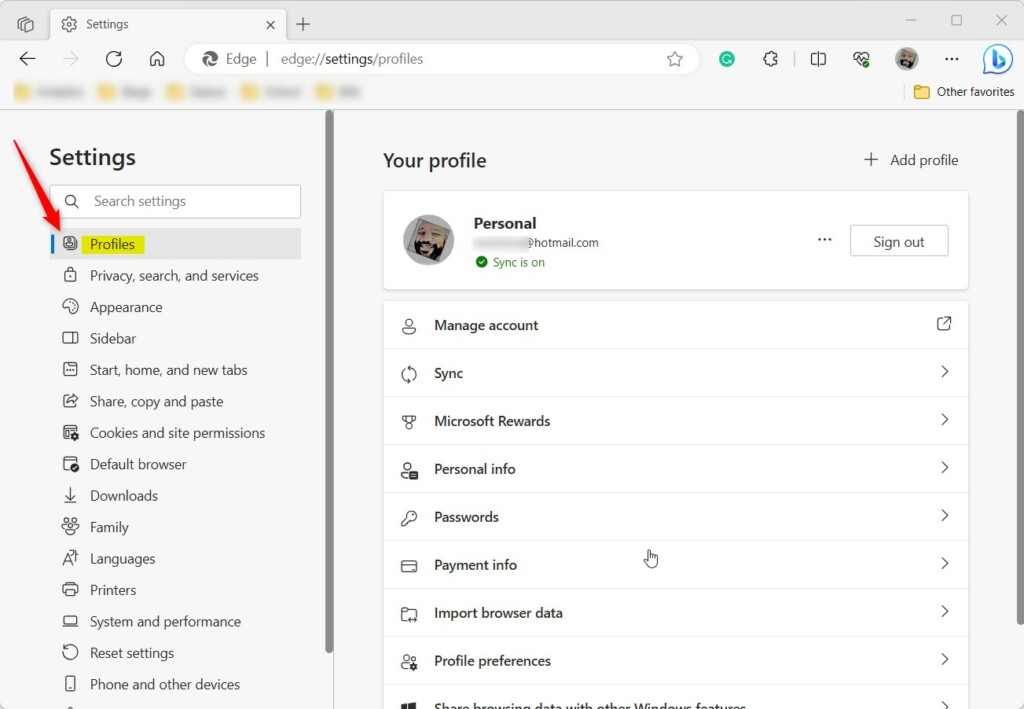This screenshot has width=1024, height=709.
Task: Click the Personal info icon
Action: (409, 470)
